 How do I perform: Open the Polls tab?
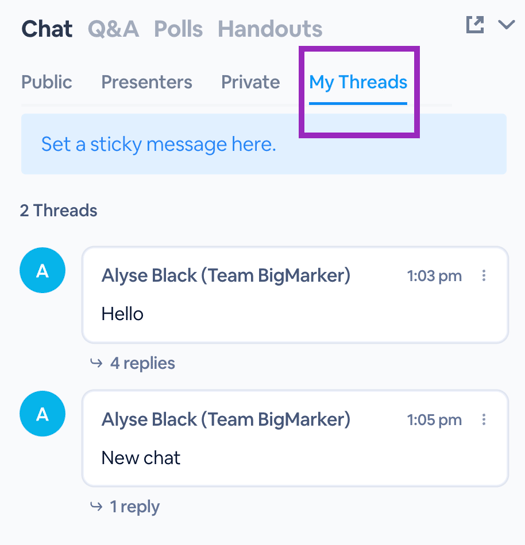pyautogui.click(x=178, y=29)
